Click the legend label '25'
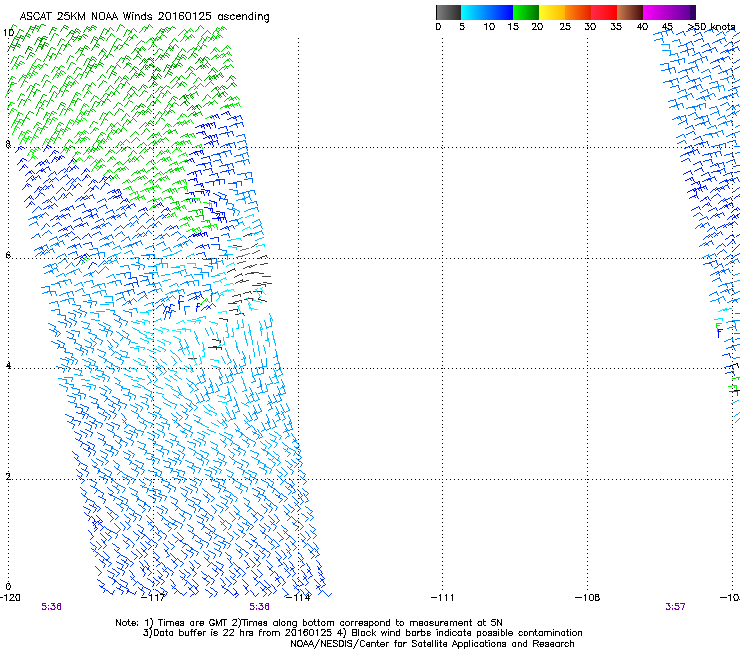Viewport: 740px width, 650px height. pyautogui.click(x=565, y=27)
